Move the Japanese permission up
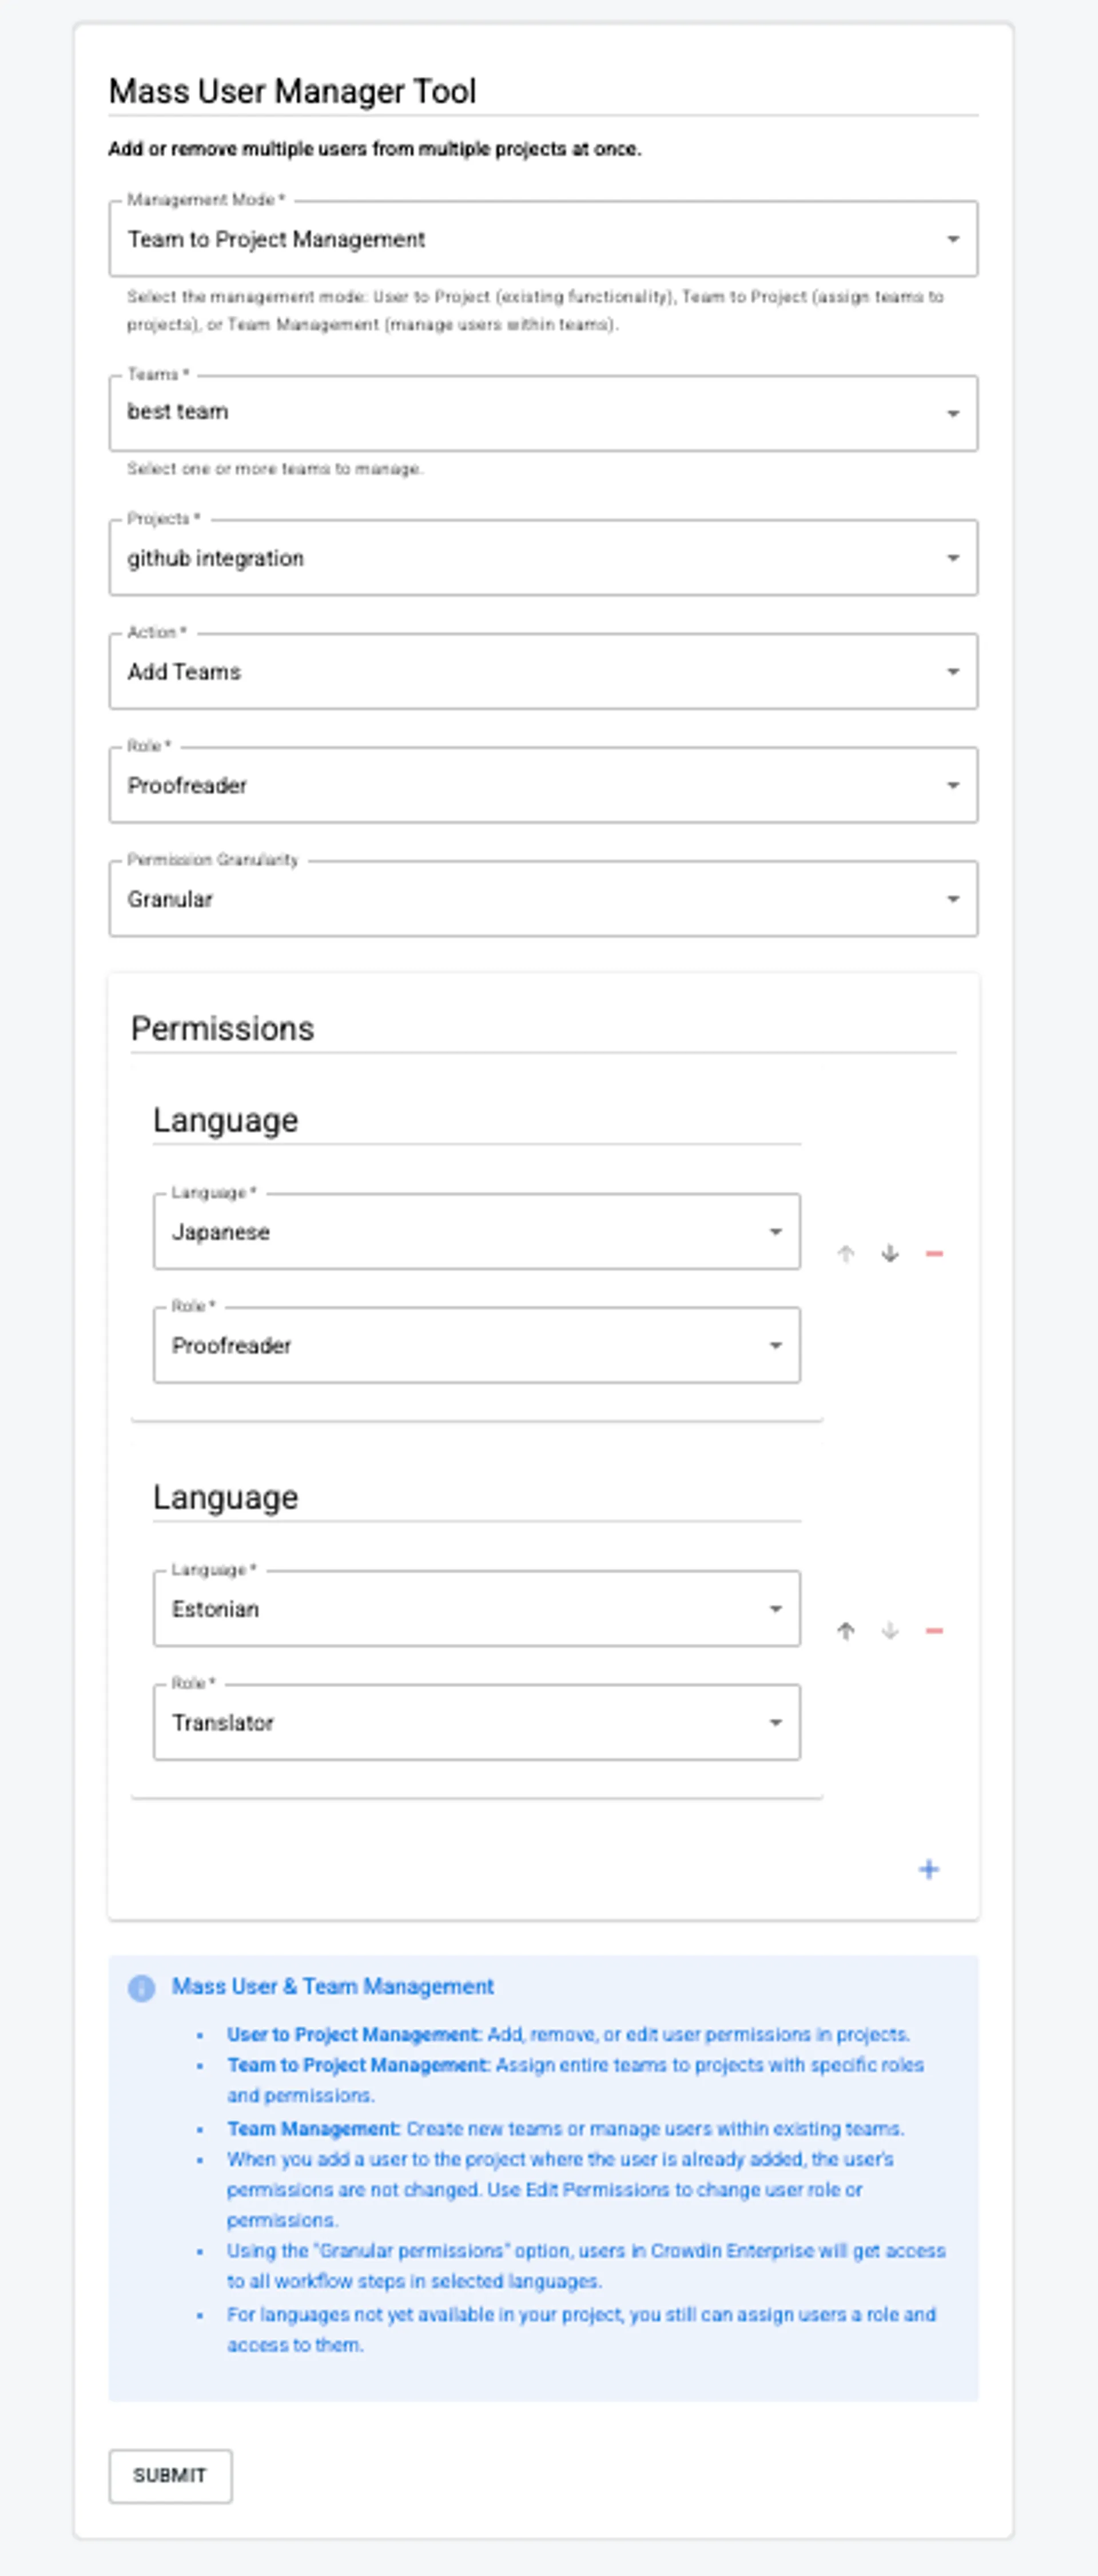This screenshot has width=1098, height=2576. [x=846, y=1252]
